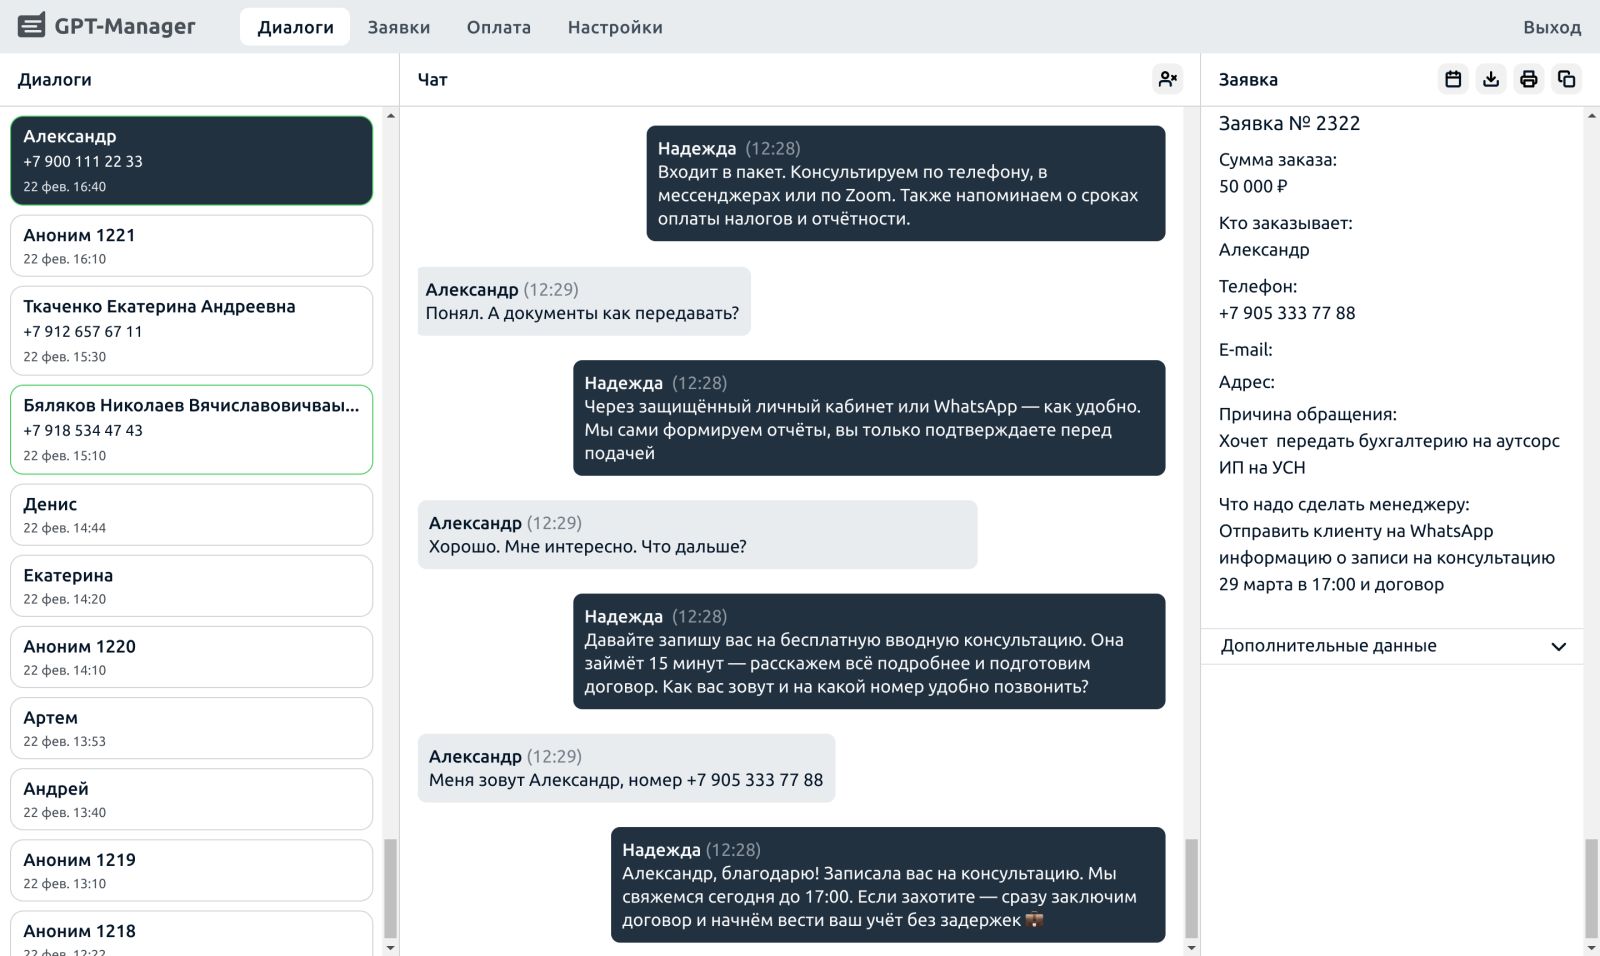Open the Денис conversation

coord(191,515)
